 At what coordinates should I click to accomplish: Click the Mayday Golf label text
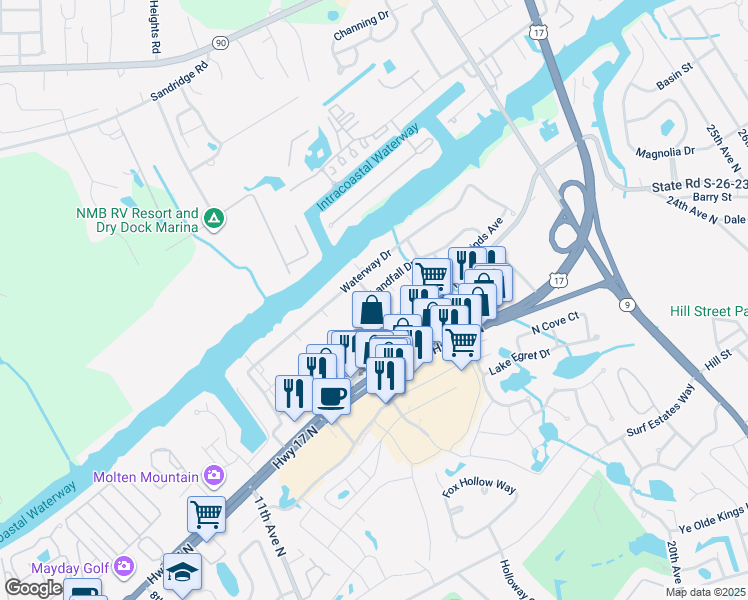71,569
